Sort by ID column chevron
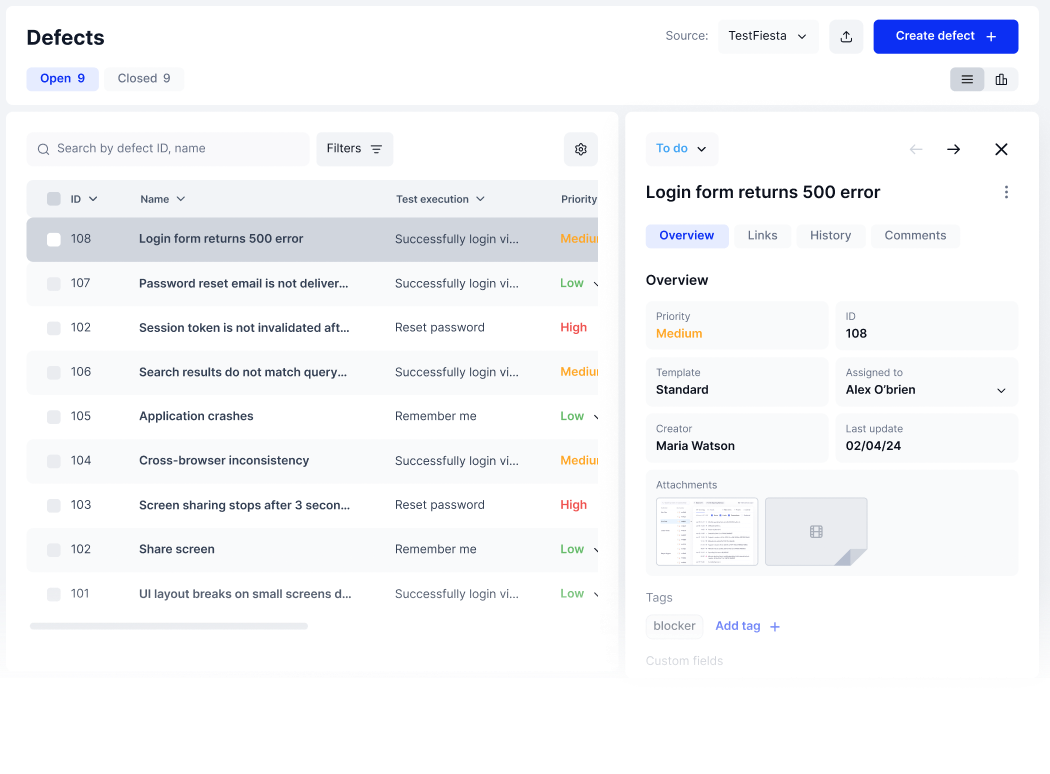Viewport: 1050px width, 774px height. pyautogui.click(x=93, y=199)
